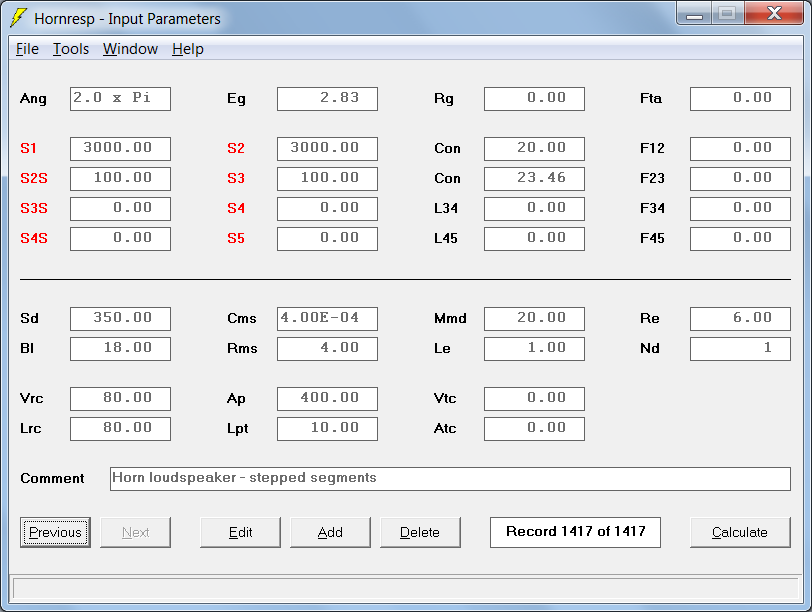The width and height of the screenshot is (812, 612).
Task: Click the Nd field showing 1
Action: 740,348
